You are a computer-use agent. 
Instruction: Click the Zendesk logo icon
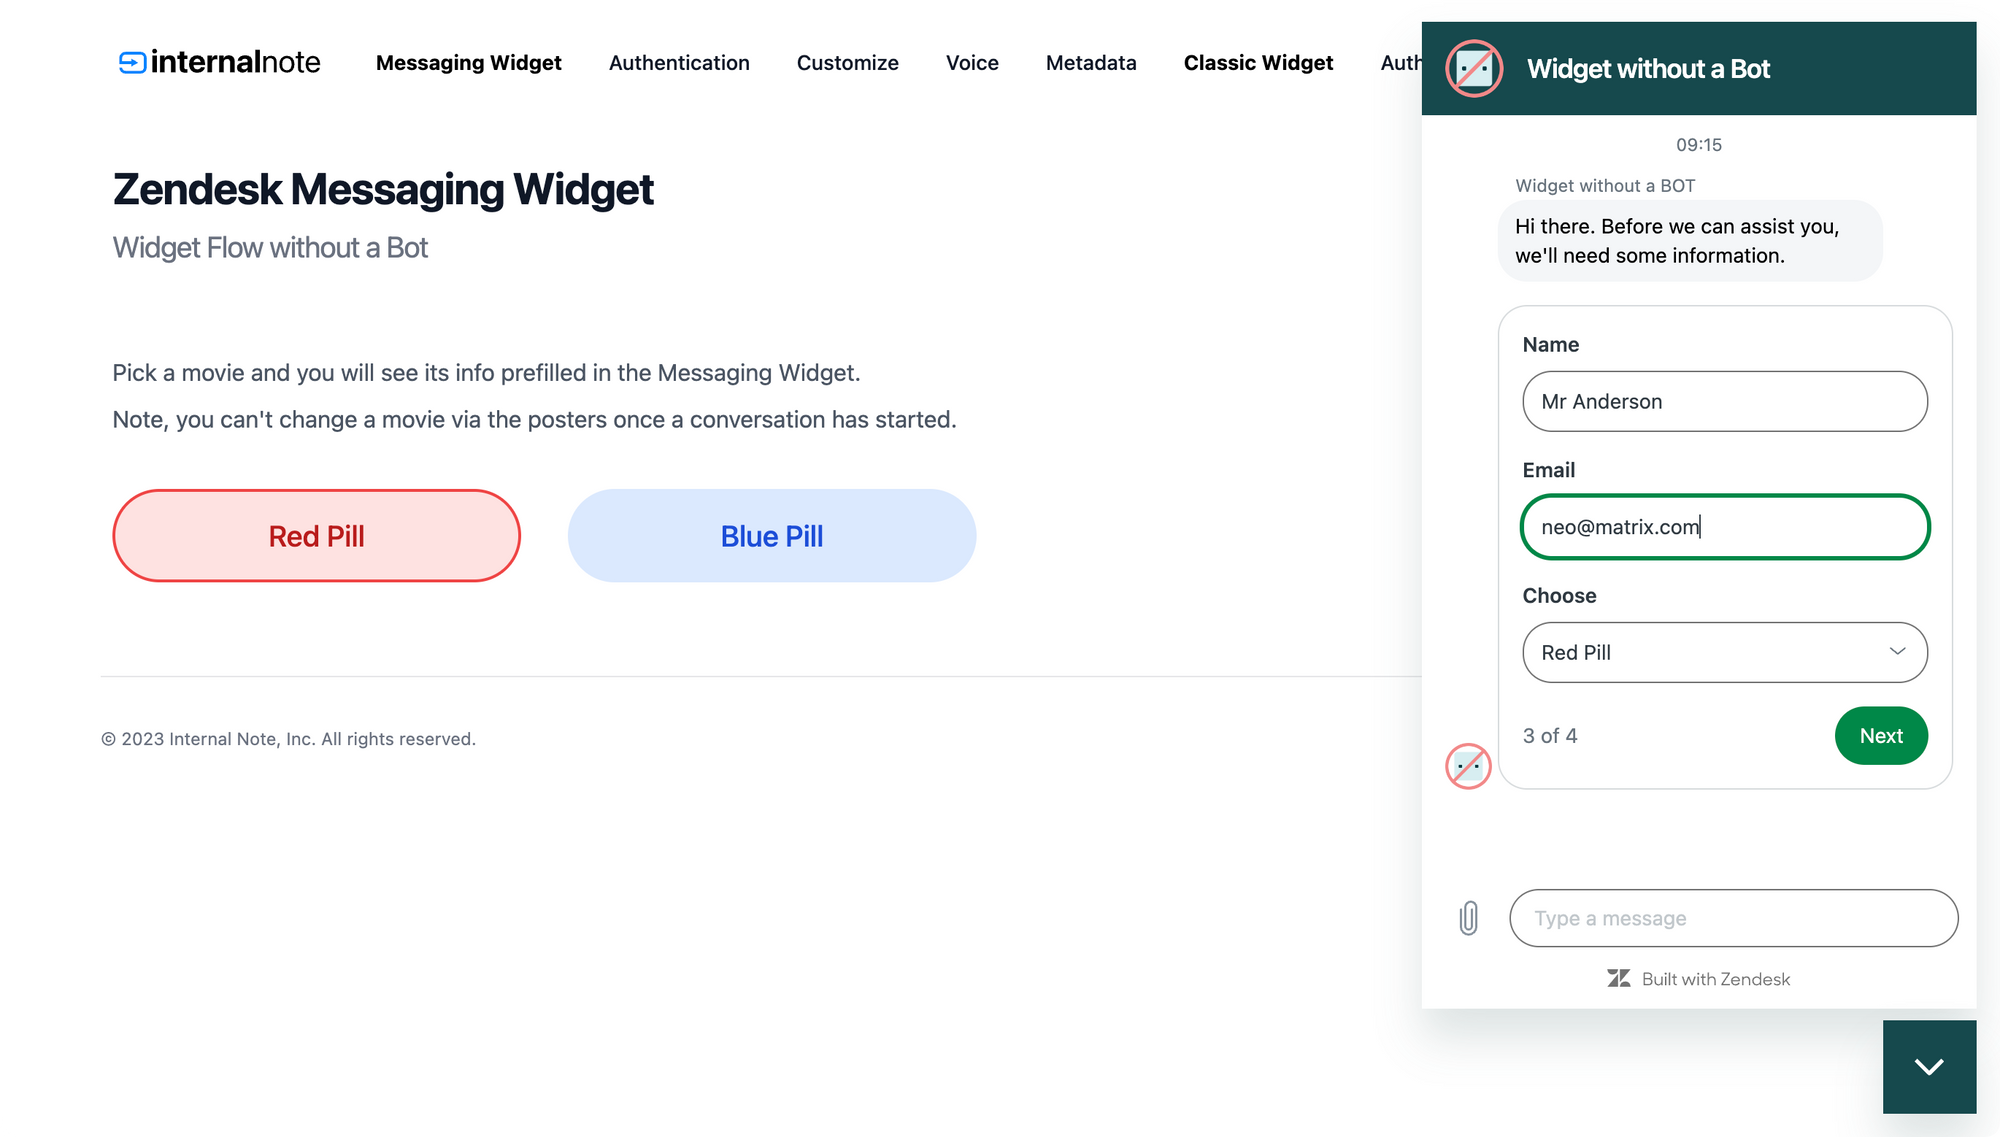1619,978
